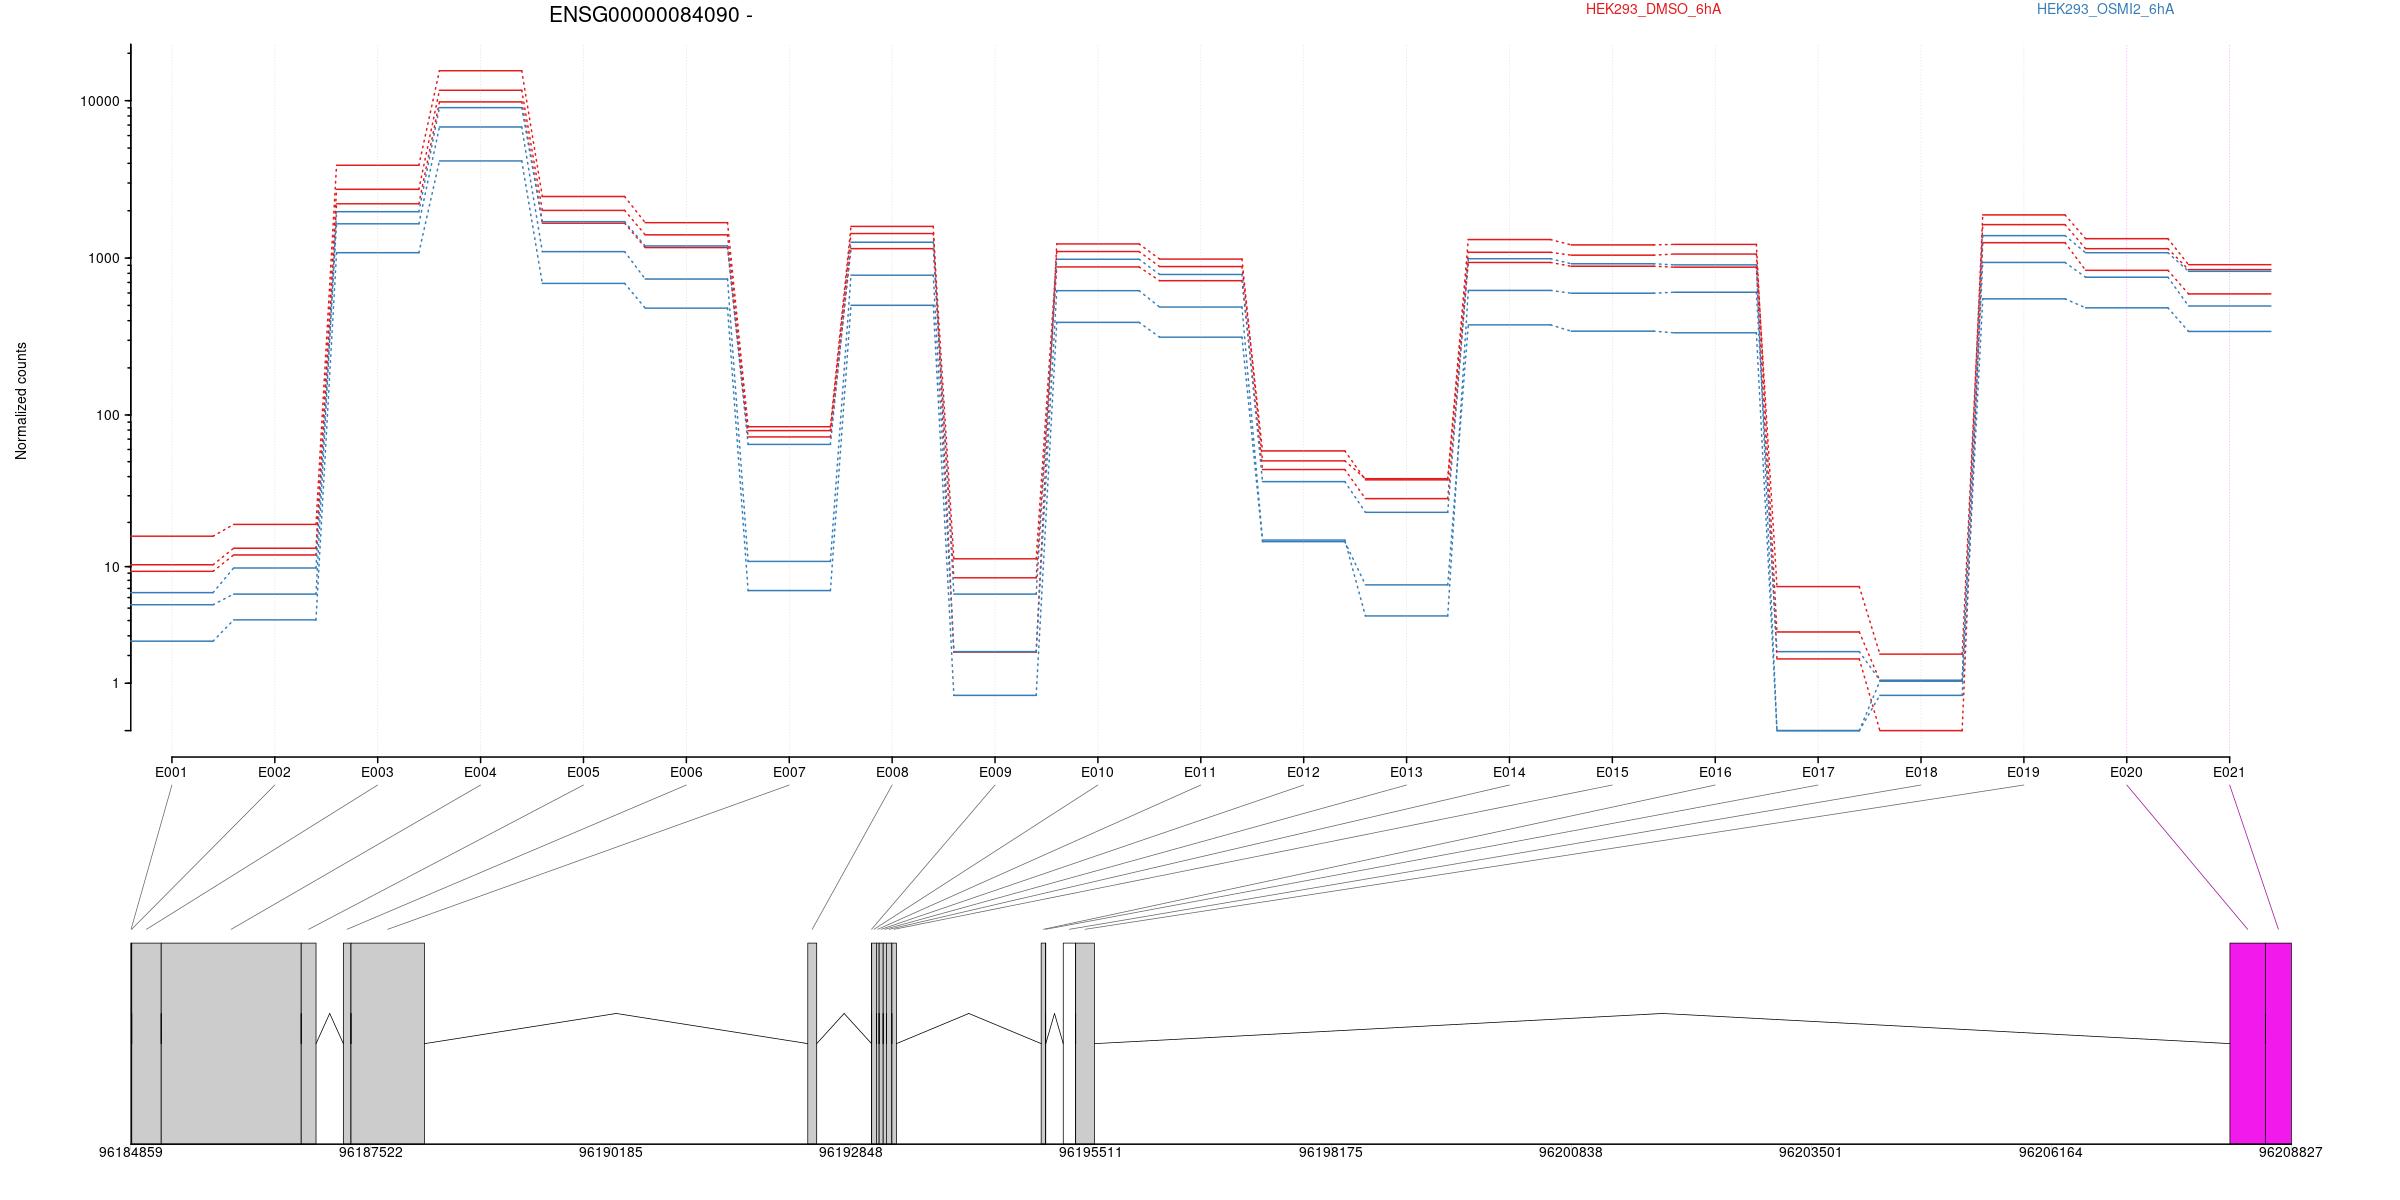Click the y-axis tick label 1
The image size is (2400, 1200).
click(x=115, y=684)
